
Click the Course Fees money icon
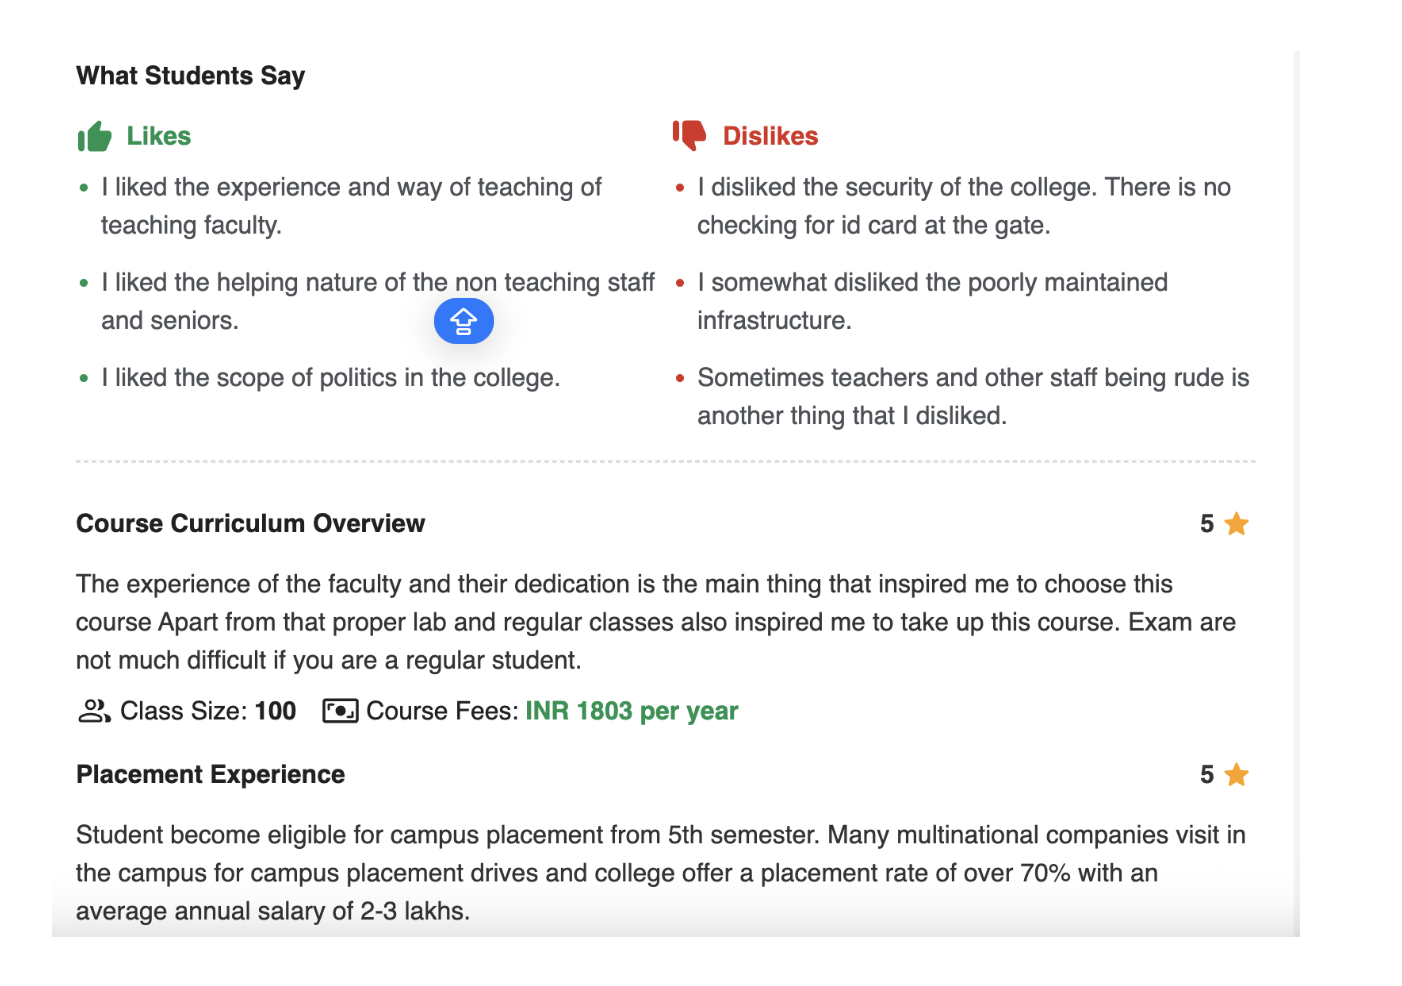click(x=340, y=711)
